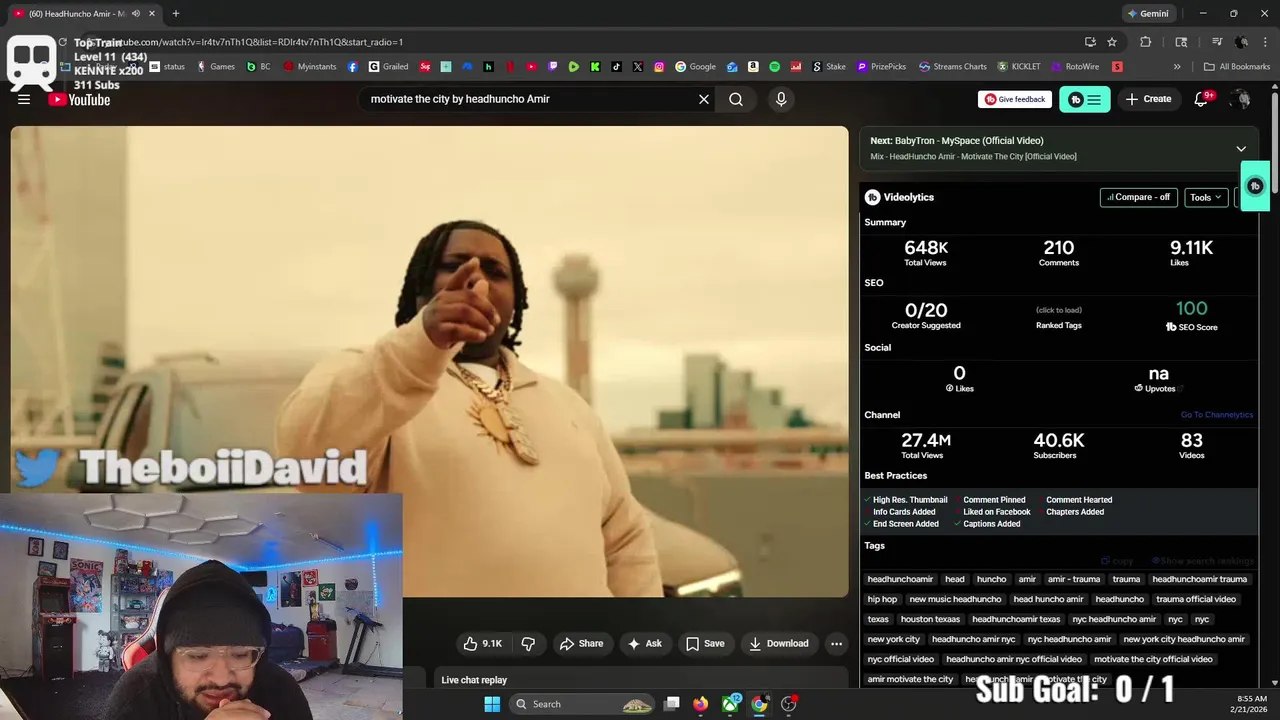Click the teal TubeBuddy menu icon
Screen dimensions: 1280x720
pyautogui.click(x=1084, y=99)
